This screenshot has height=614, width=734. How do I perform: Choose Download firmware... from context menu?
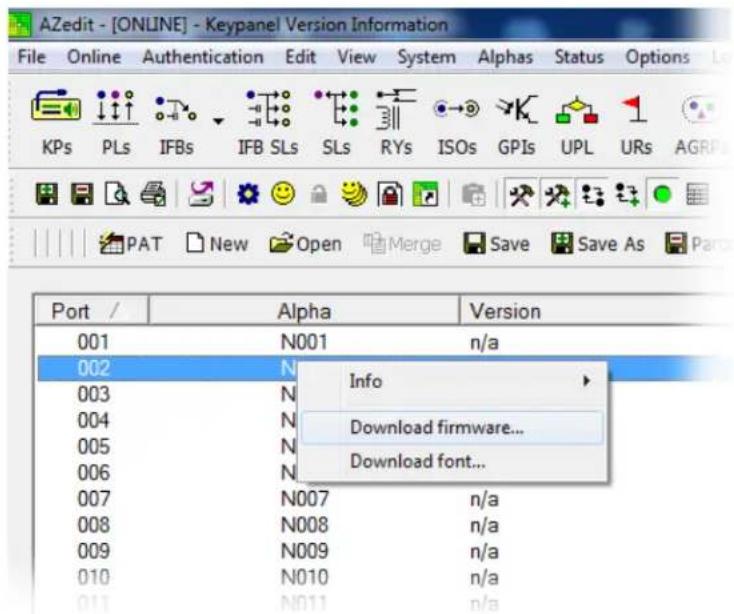coord(452,427)
